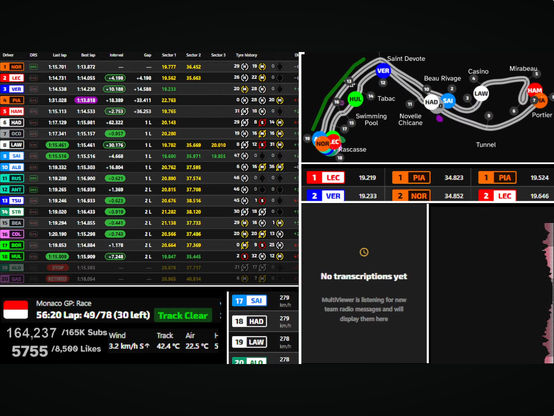Click the clock icon above No transcriptions yet
554x416 pixels.
click(x=364, y=252)
